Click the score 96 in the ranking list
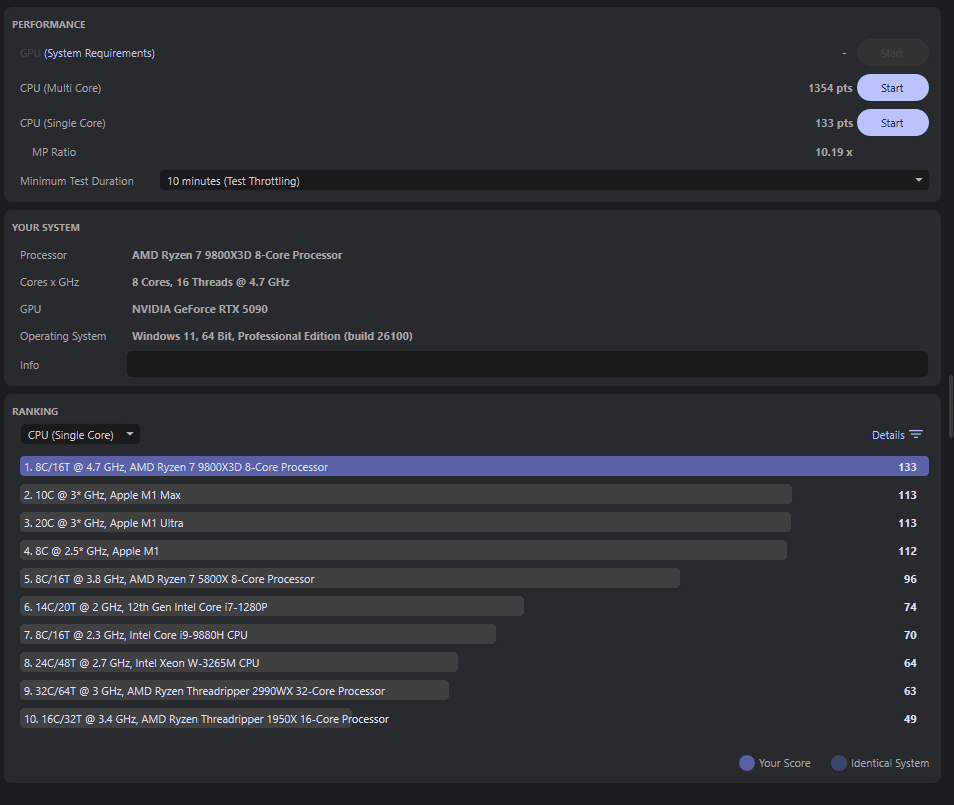Viewport: 954px width, 805px height. (910, 579)
